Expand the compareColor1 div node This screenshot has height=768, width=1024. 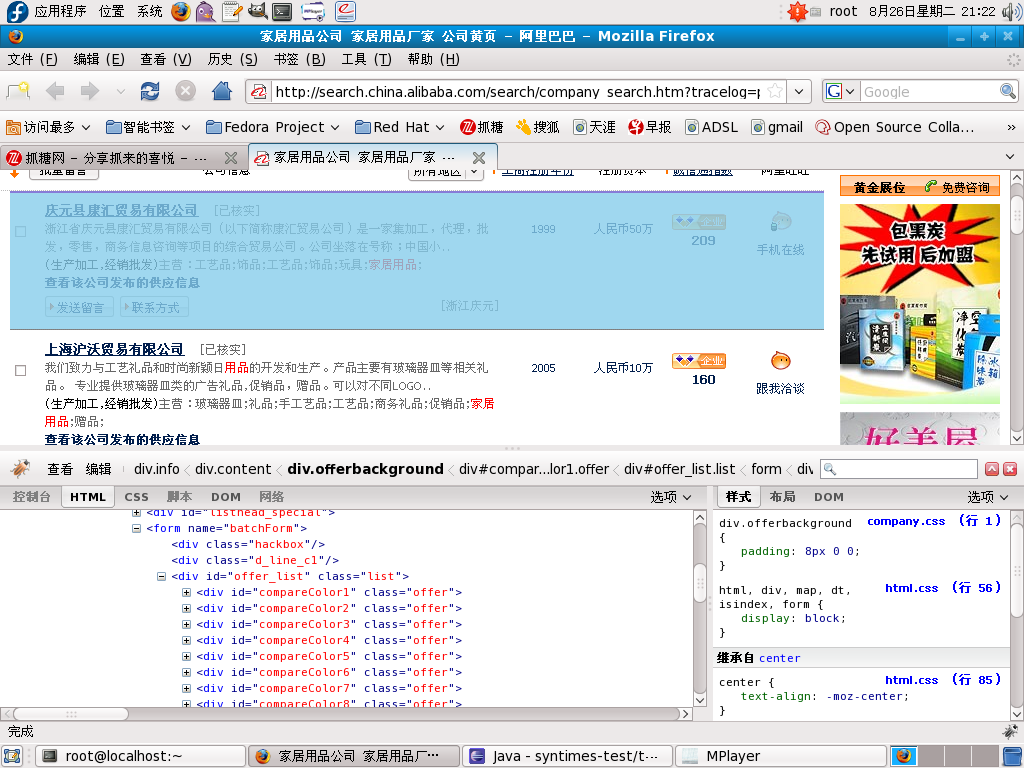(x=186, y=592)
